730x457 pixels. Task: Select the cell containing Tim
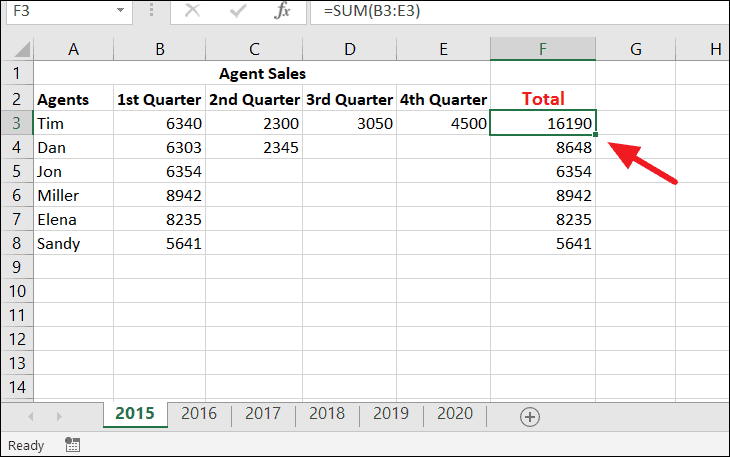click(73, 123)
